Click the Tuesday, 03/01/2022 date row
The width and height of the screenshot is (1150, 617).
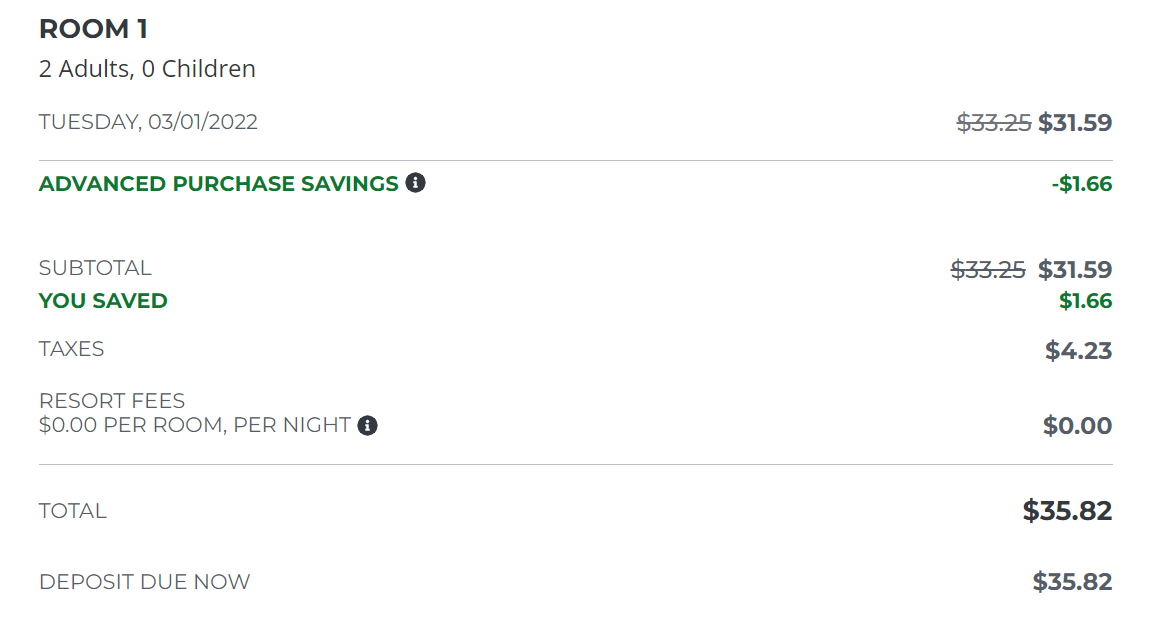[x=147, y=121]
